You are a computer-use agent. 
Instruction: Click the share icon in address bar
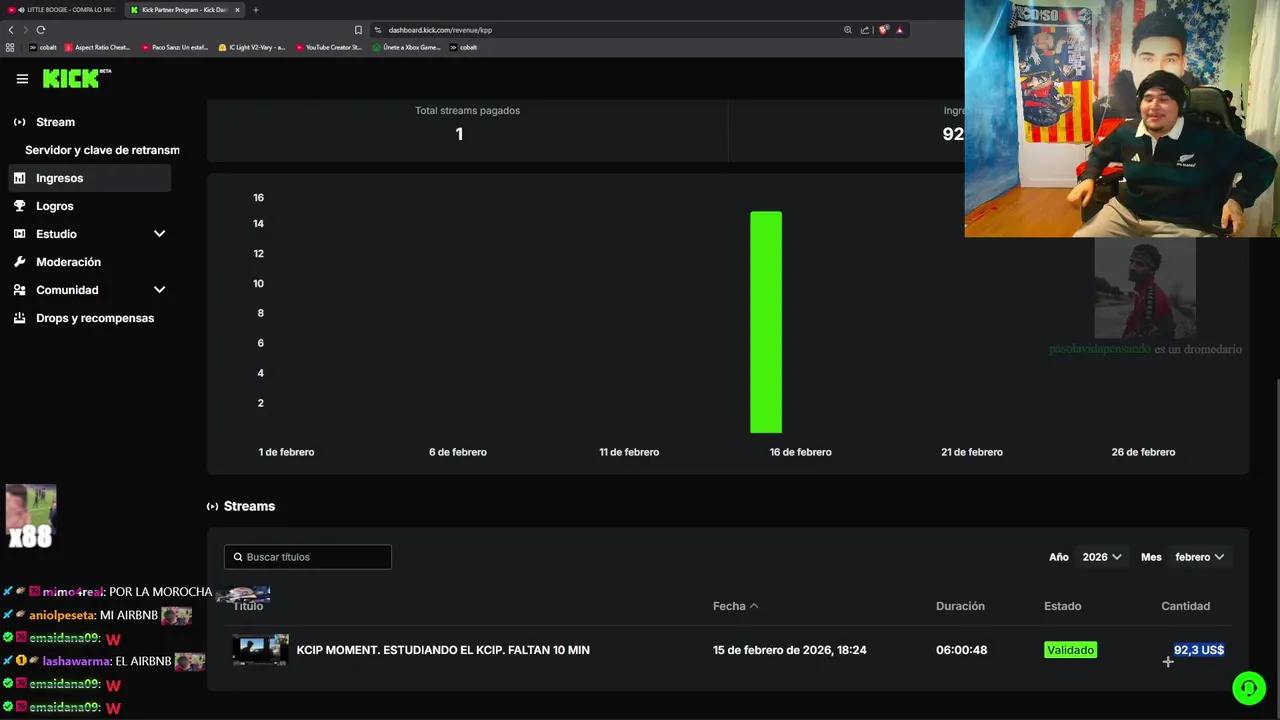pyautogui.click(x=865, y=30)
